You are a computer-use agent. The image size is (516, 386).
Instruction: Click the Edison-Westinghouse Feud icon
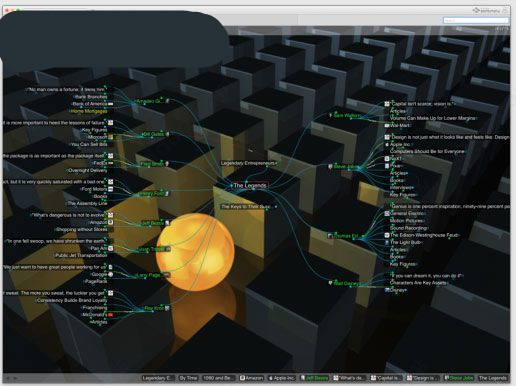point(387,235)
